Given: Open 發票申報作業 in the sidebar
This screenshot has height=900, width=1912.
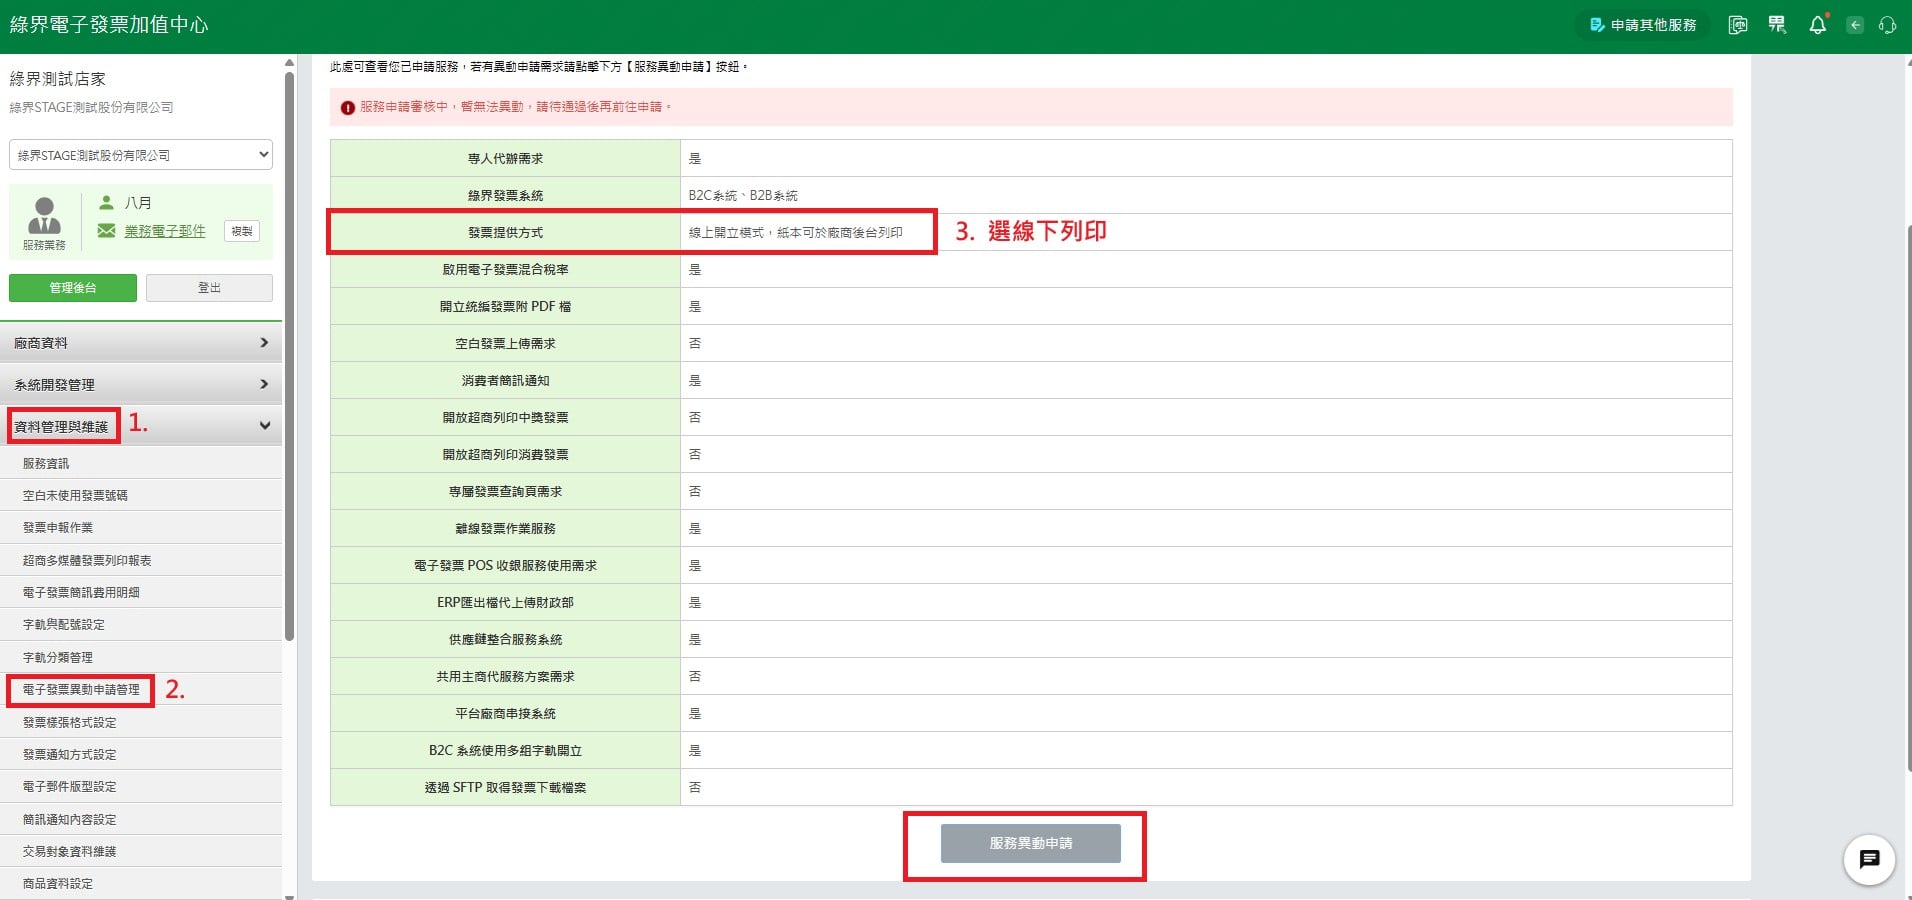Looking at the screenshot, I should click(141, 527).
